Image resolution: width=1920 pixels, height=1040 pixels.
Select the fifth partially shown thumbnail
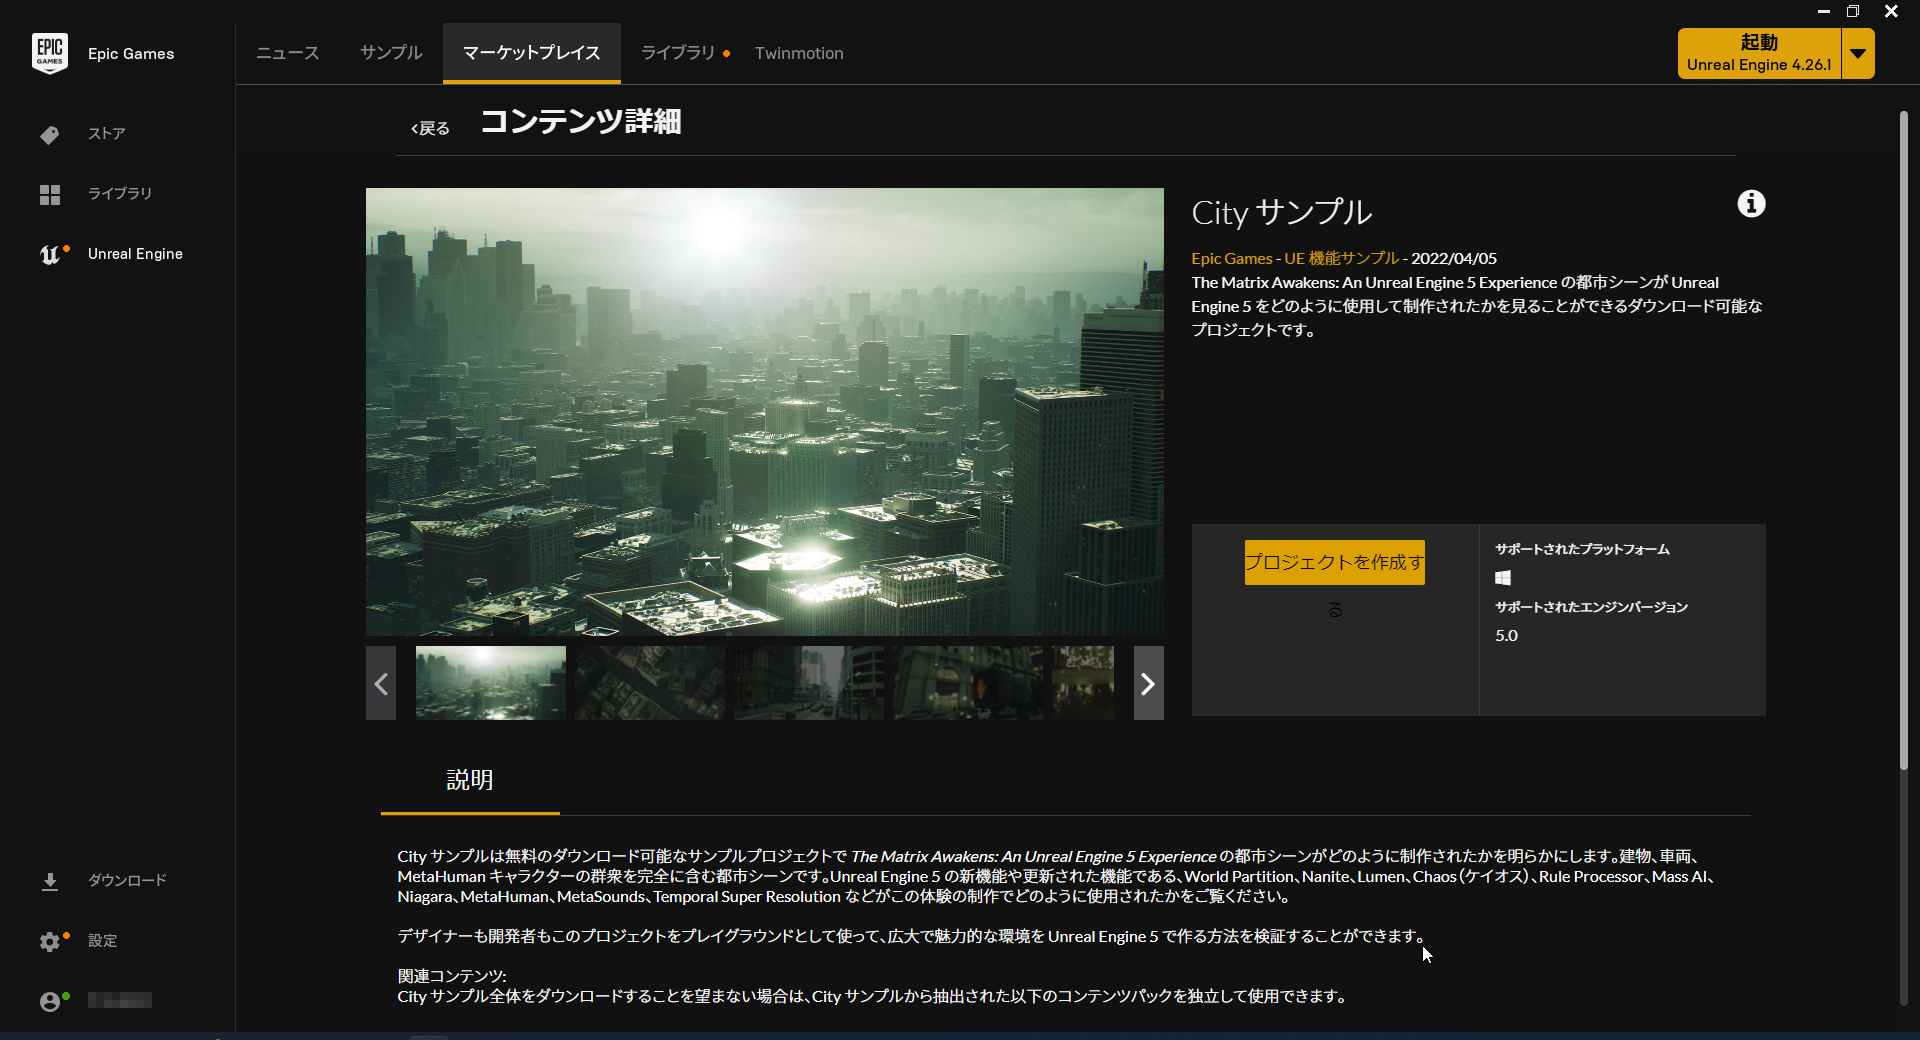coord(1083,683)
